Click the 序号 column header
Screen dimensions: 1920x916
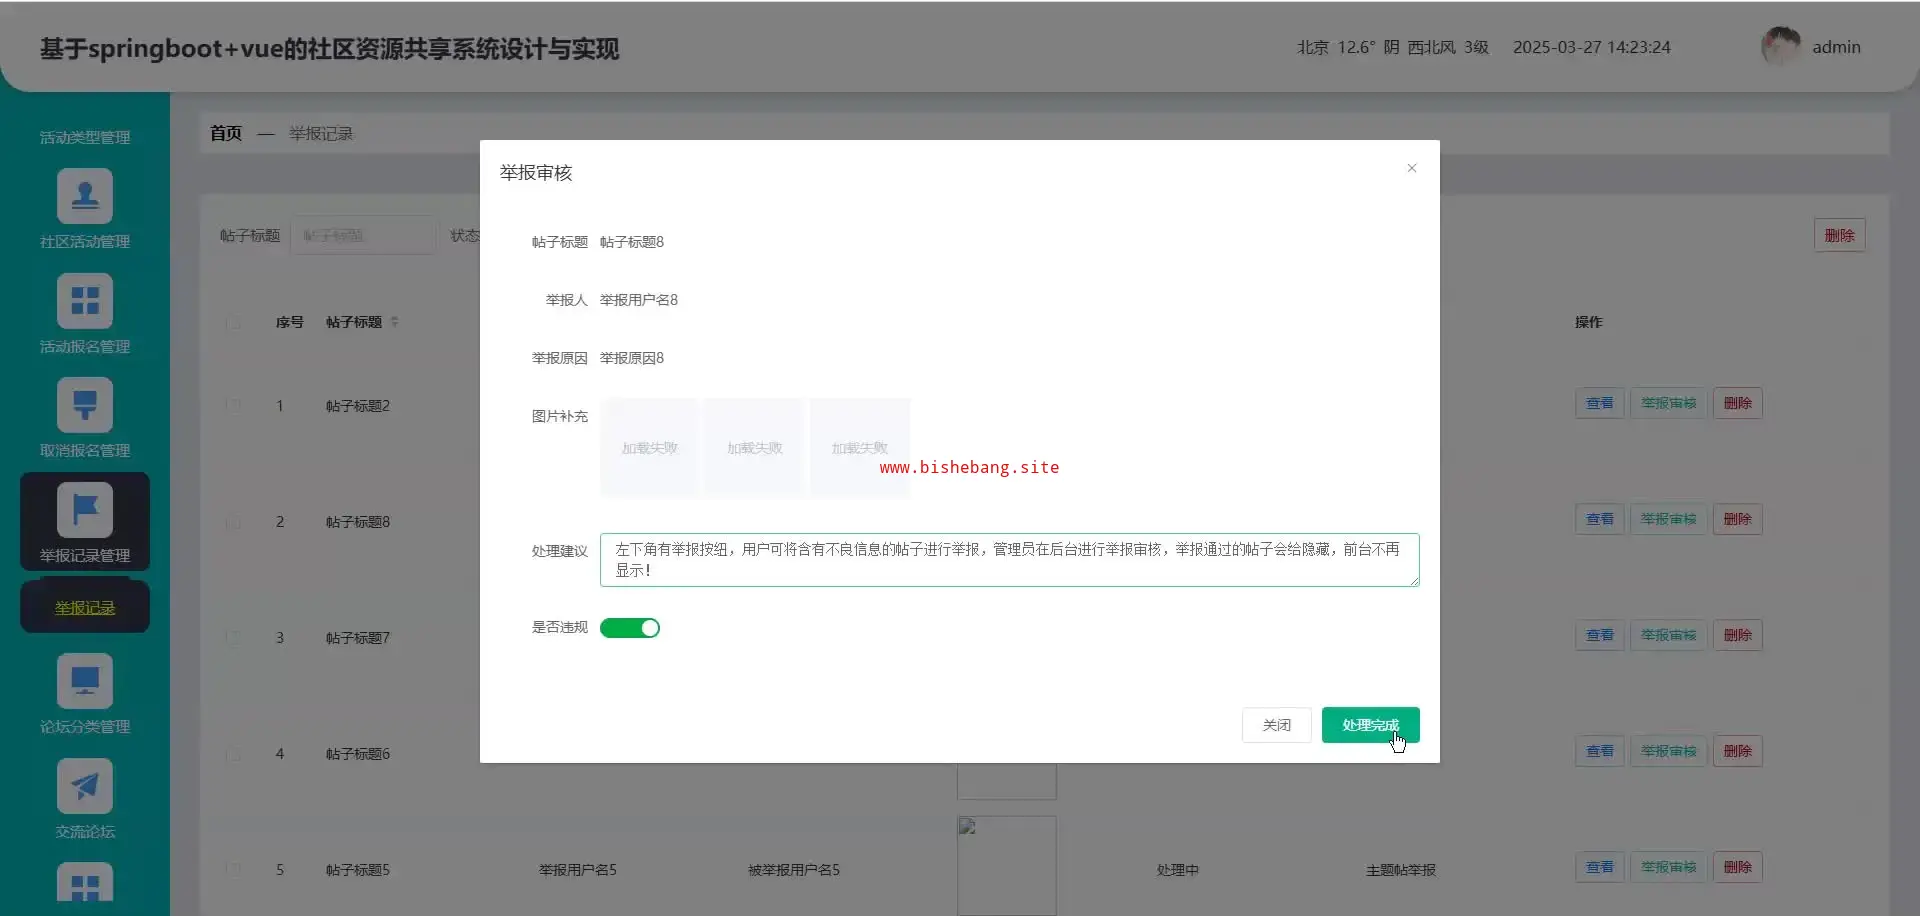tap(290, 322)
